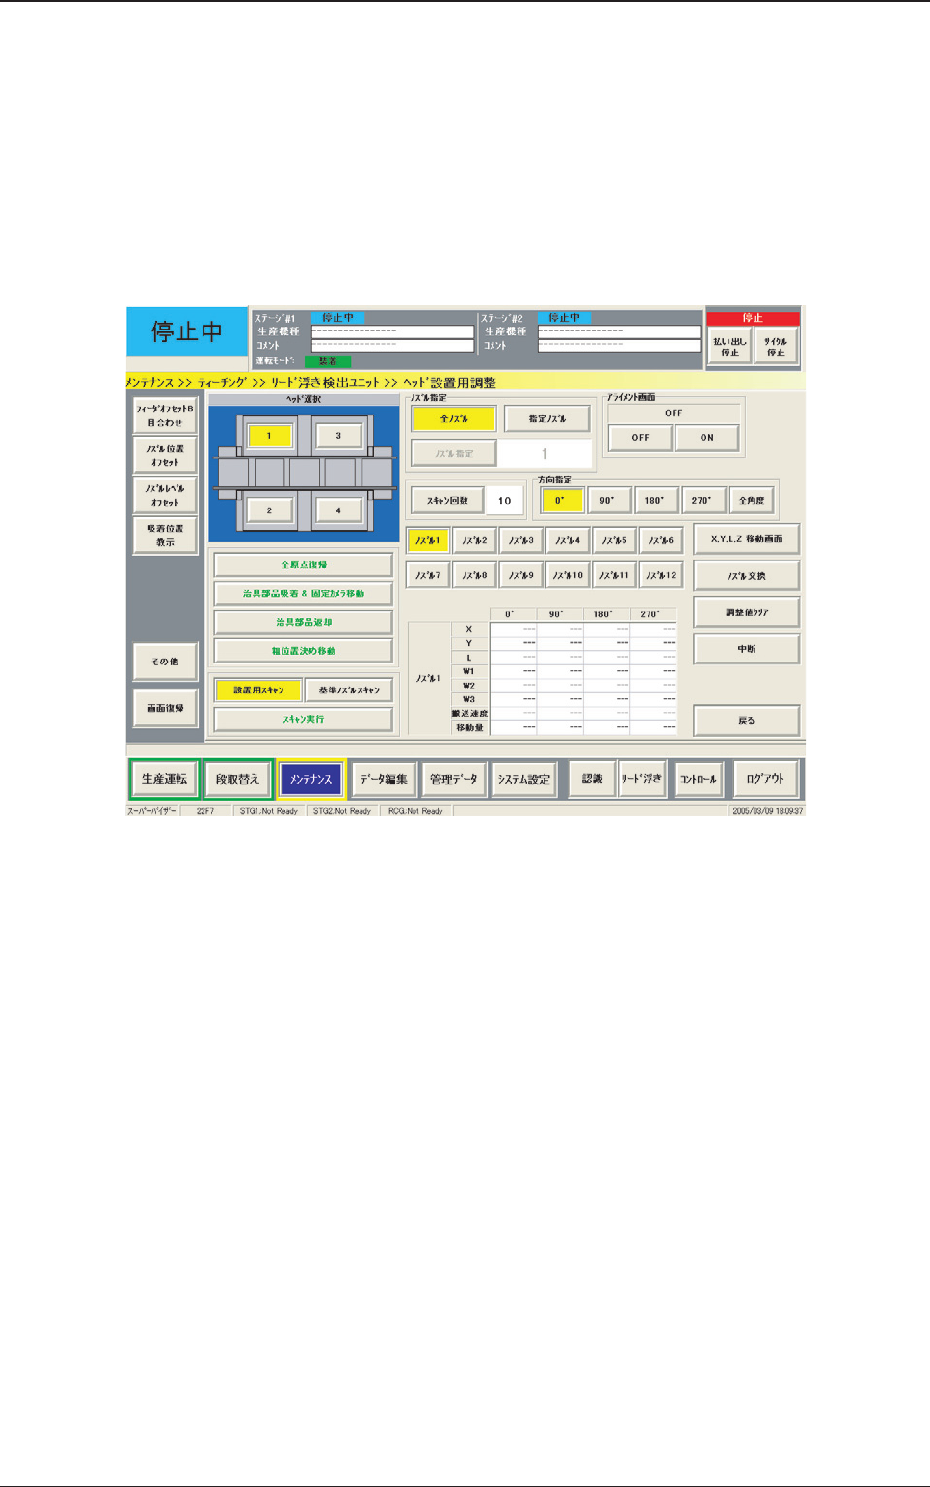Screen dimensions: 930x1487
Task: Open リード浮き screen button
Action: (x=641, y=779)
